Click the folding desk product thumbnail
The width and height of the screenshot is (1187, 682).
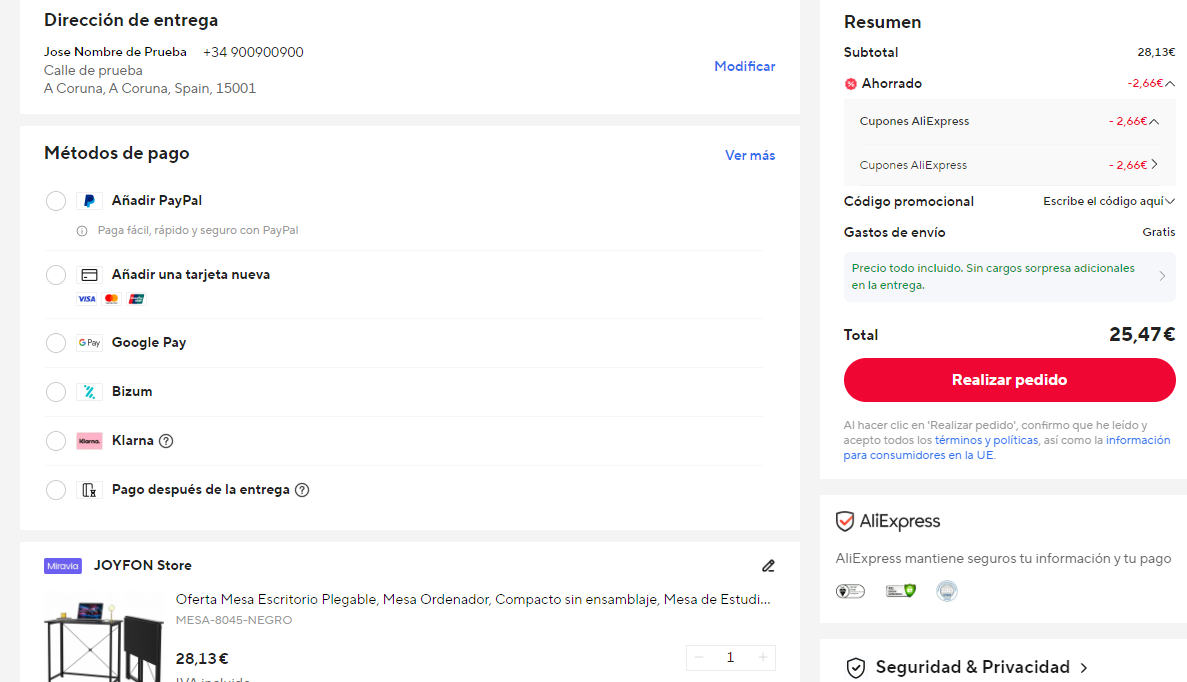[104, 637]
